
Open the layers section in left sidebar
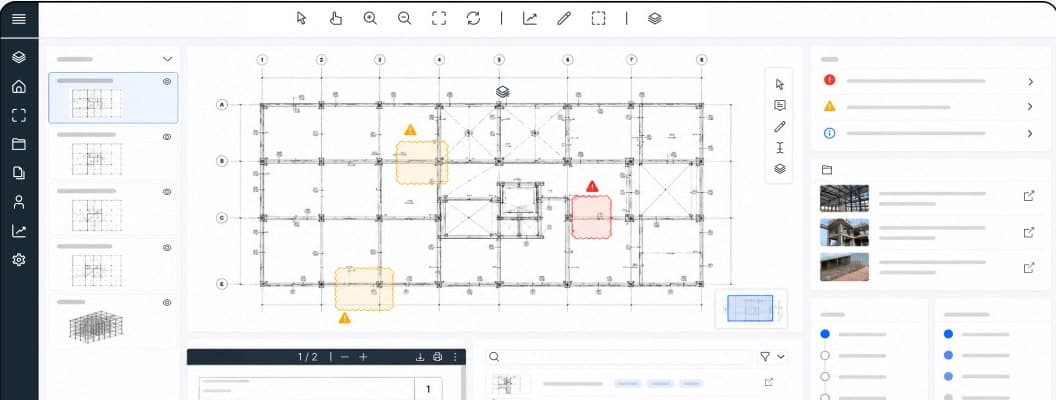pos(19,57)
